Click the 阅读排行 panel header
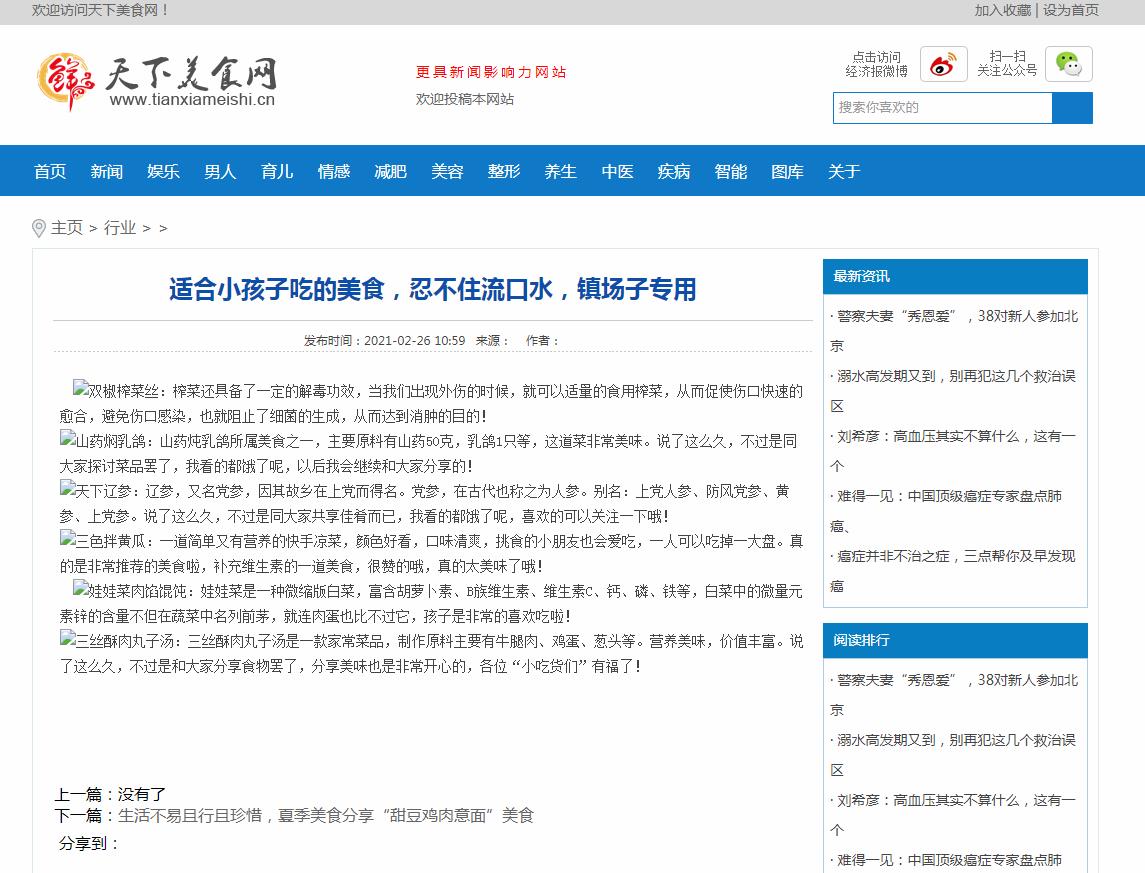 click(955, 640)
